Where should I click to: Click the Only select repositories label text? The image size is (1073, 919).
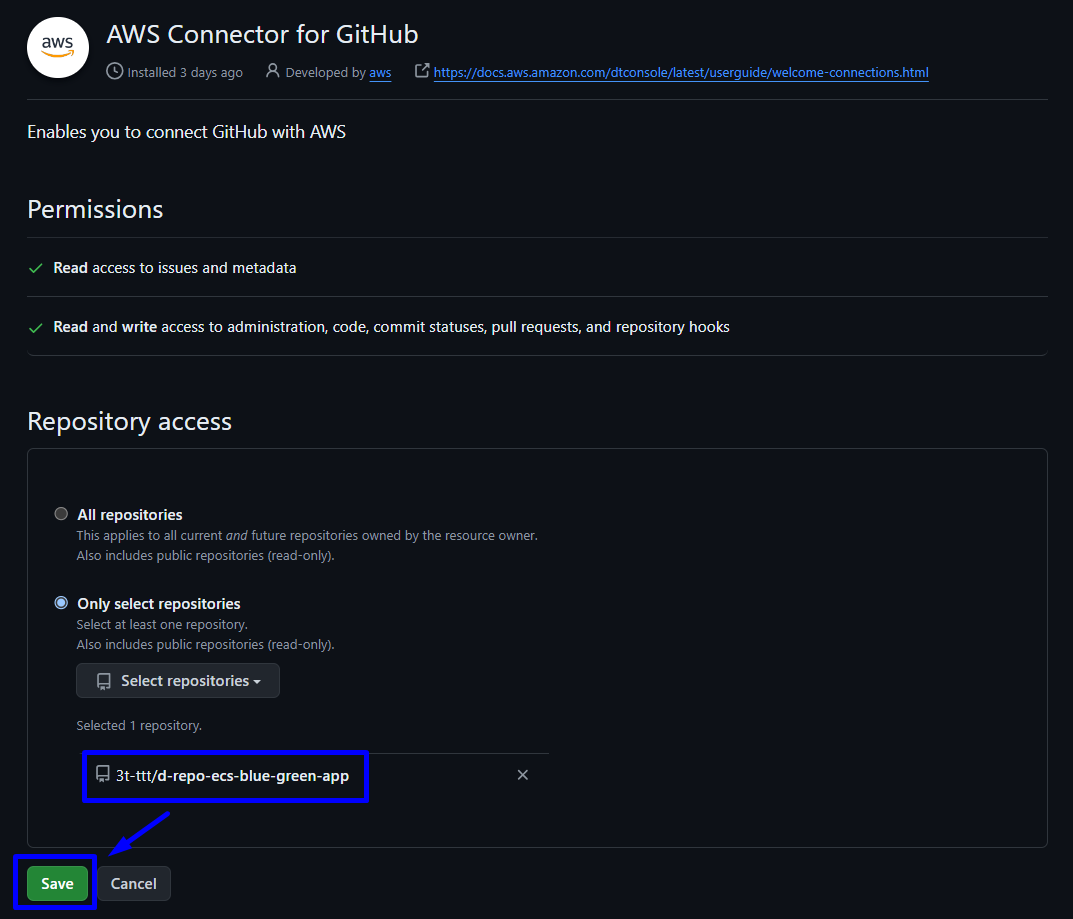point(158,604)
